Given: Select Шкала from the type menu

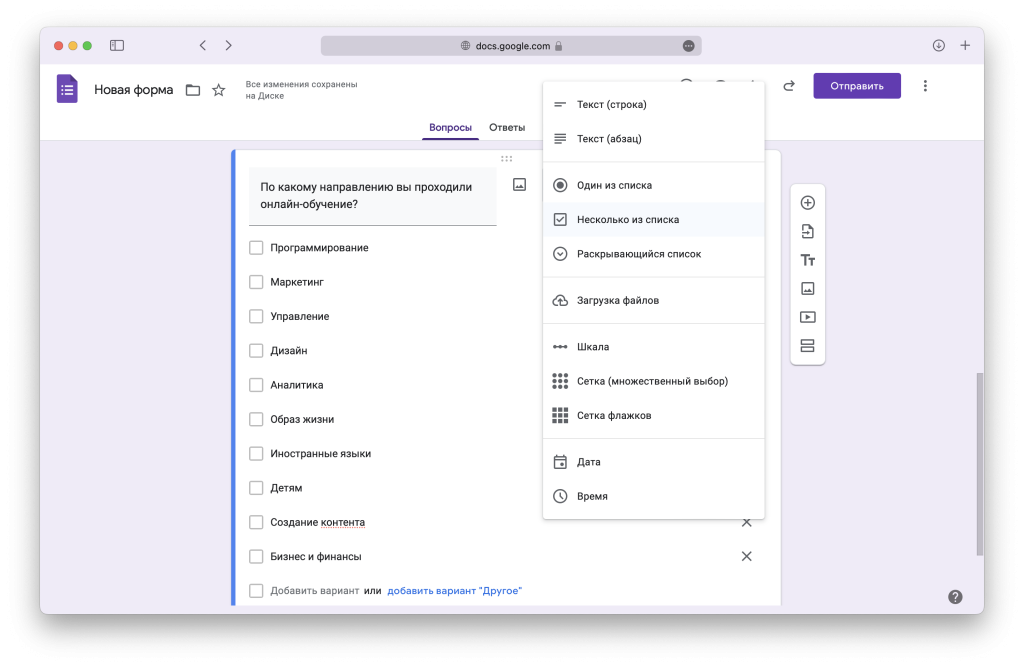Looking at the screenshot, I should point(592,347).
